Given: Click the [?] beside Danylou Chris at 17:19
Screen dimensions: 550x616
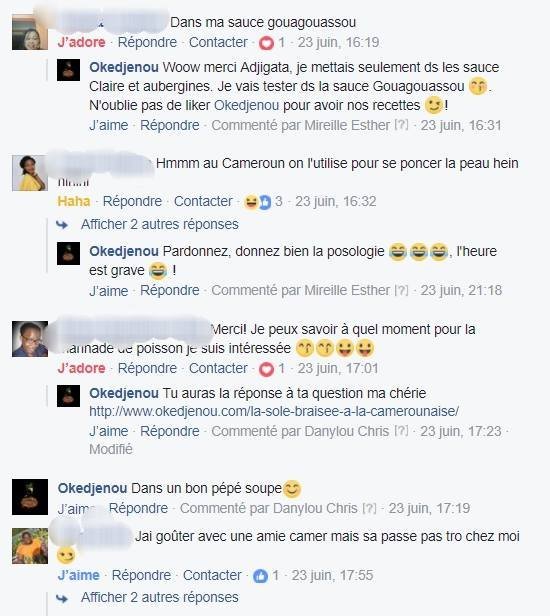Looking at the screenshot, I should pyautogui.click(x=369, y=508).
